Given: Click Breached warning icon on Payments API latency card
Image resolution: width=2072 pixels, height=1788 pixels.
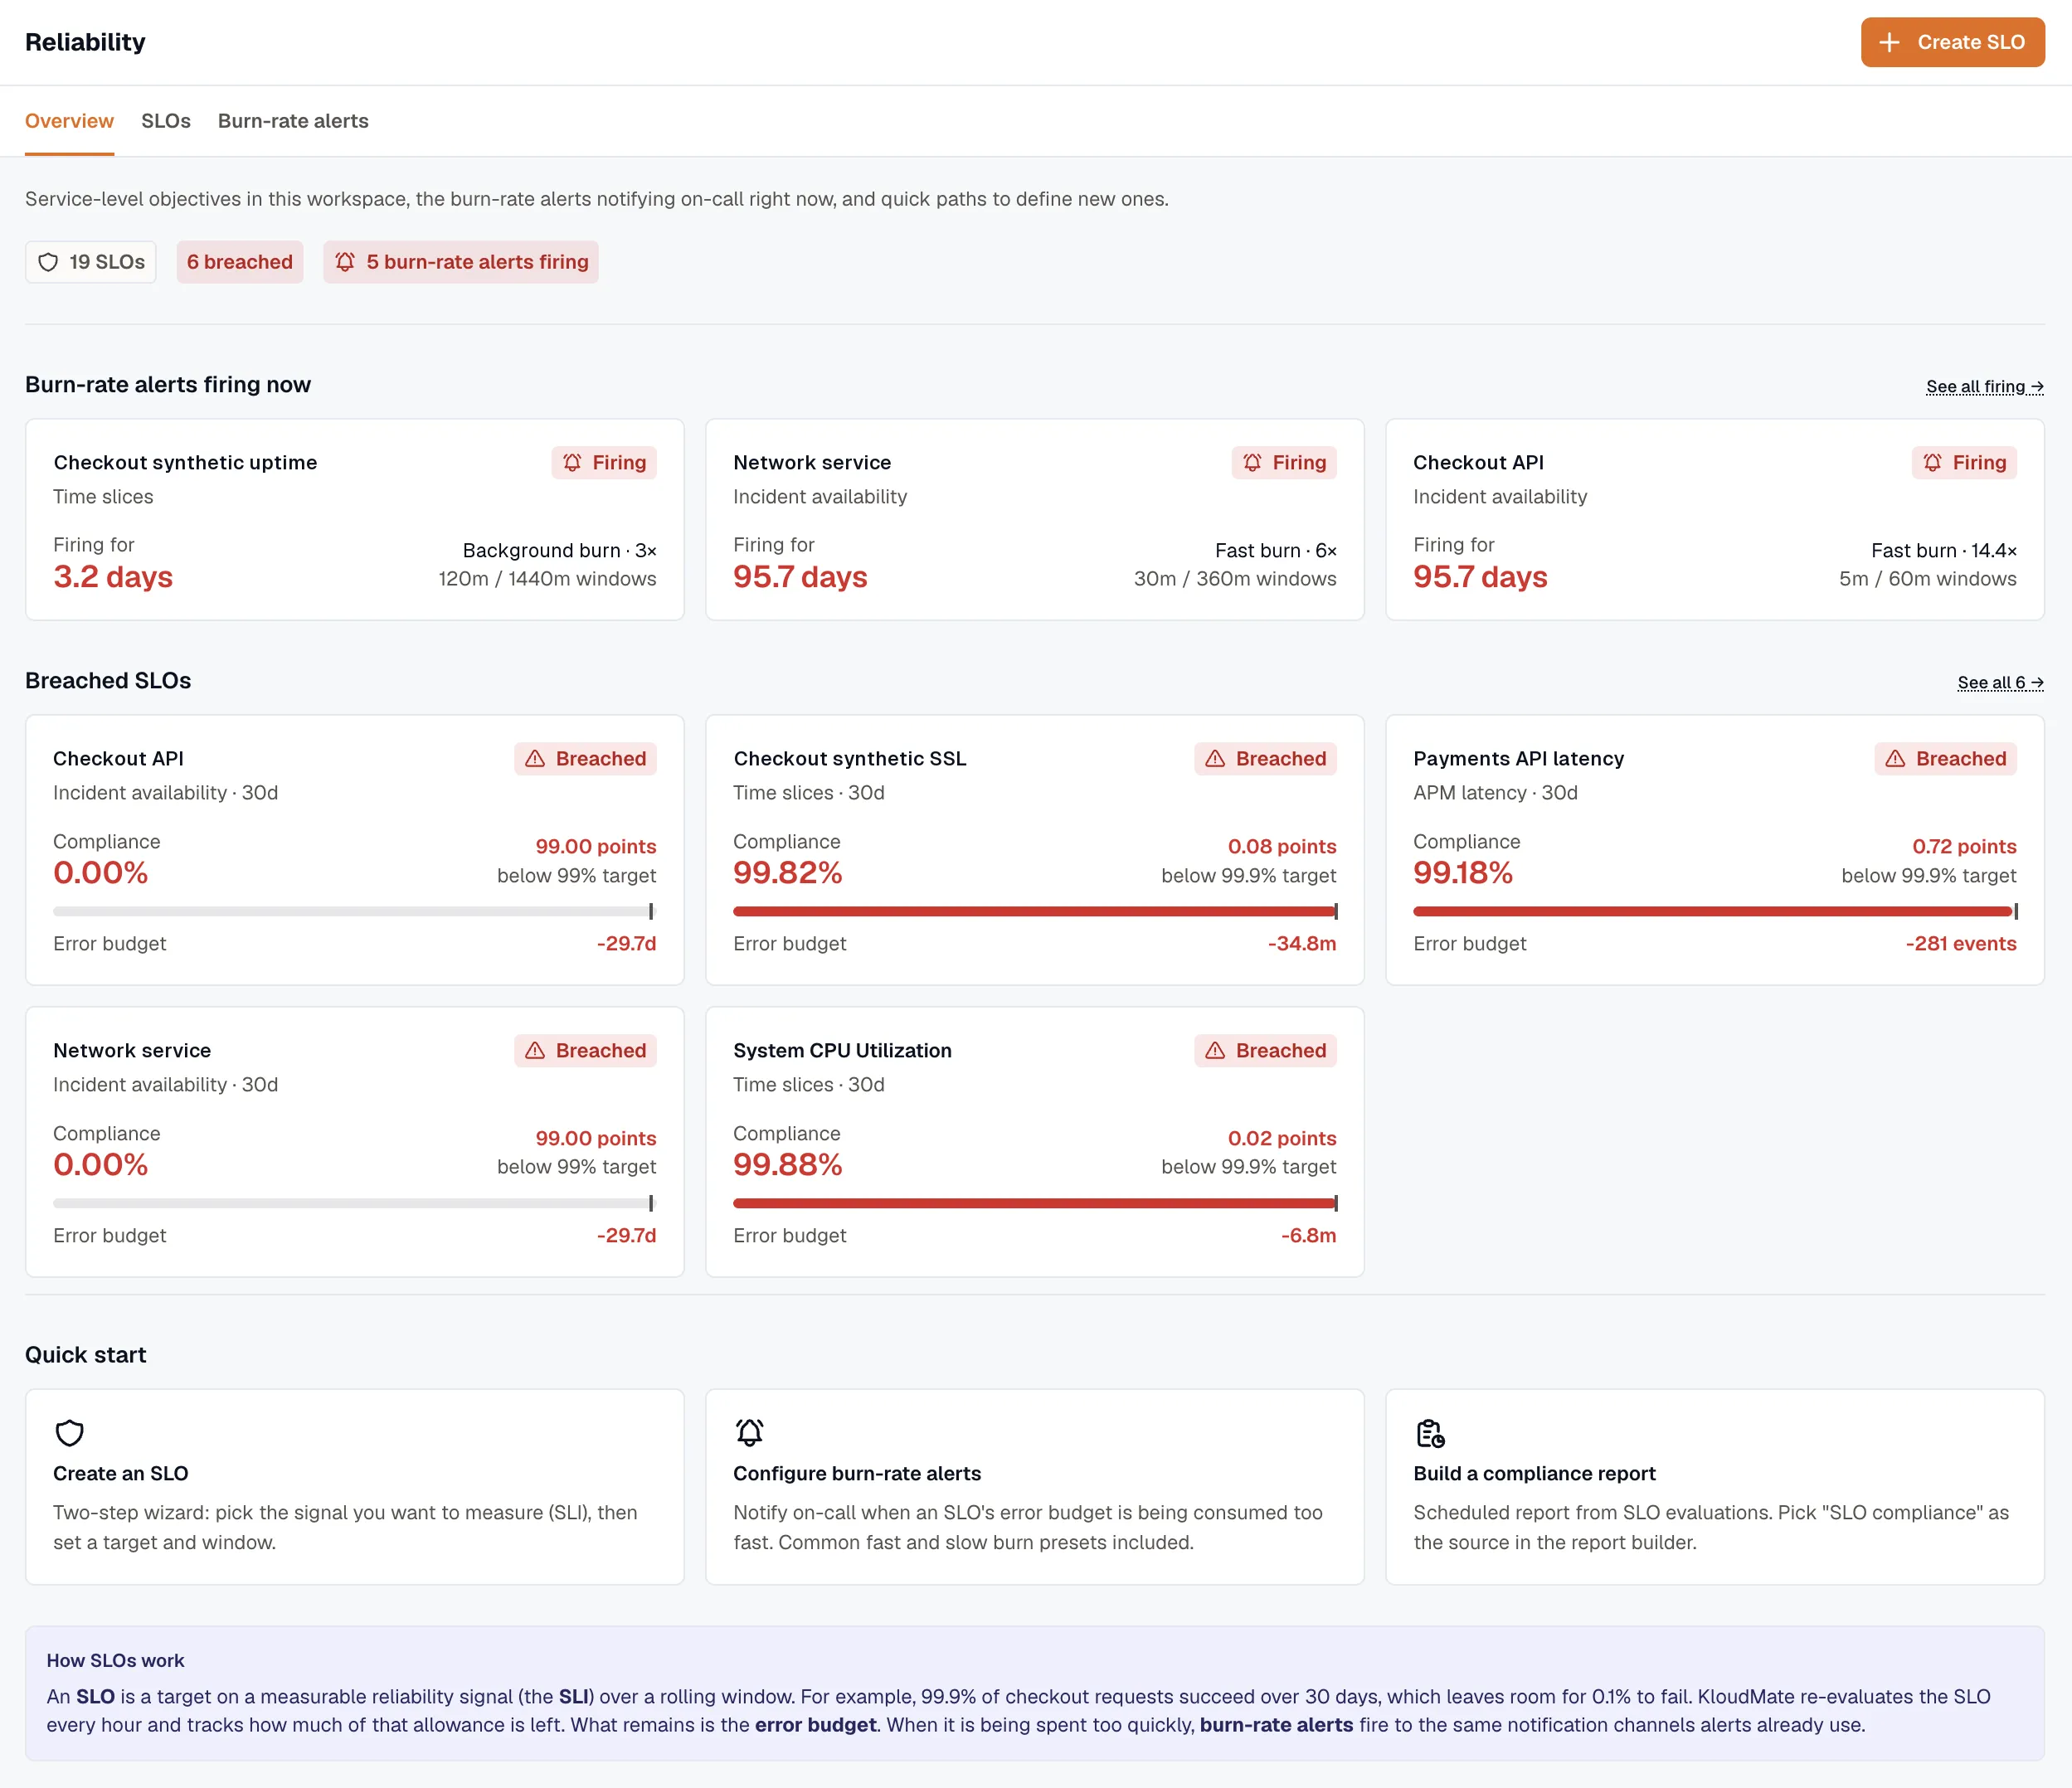Looking at the screenshot, I should [1895, 758].
